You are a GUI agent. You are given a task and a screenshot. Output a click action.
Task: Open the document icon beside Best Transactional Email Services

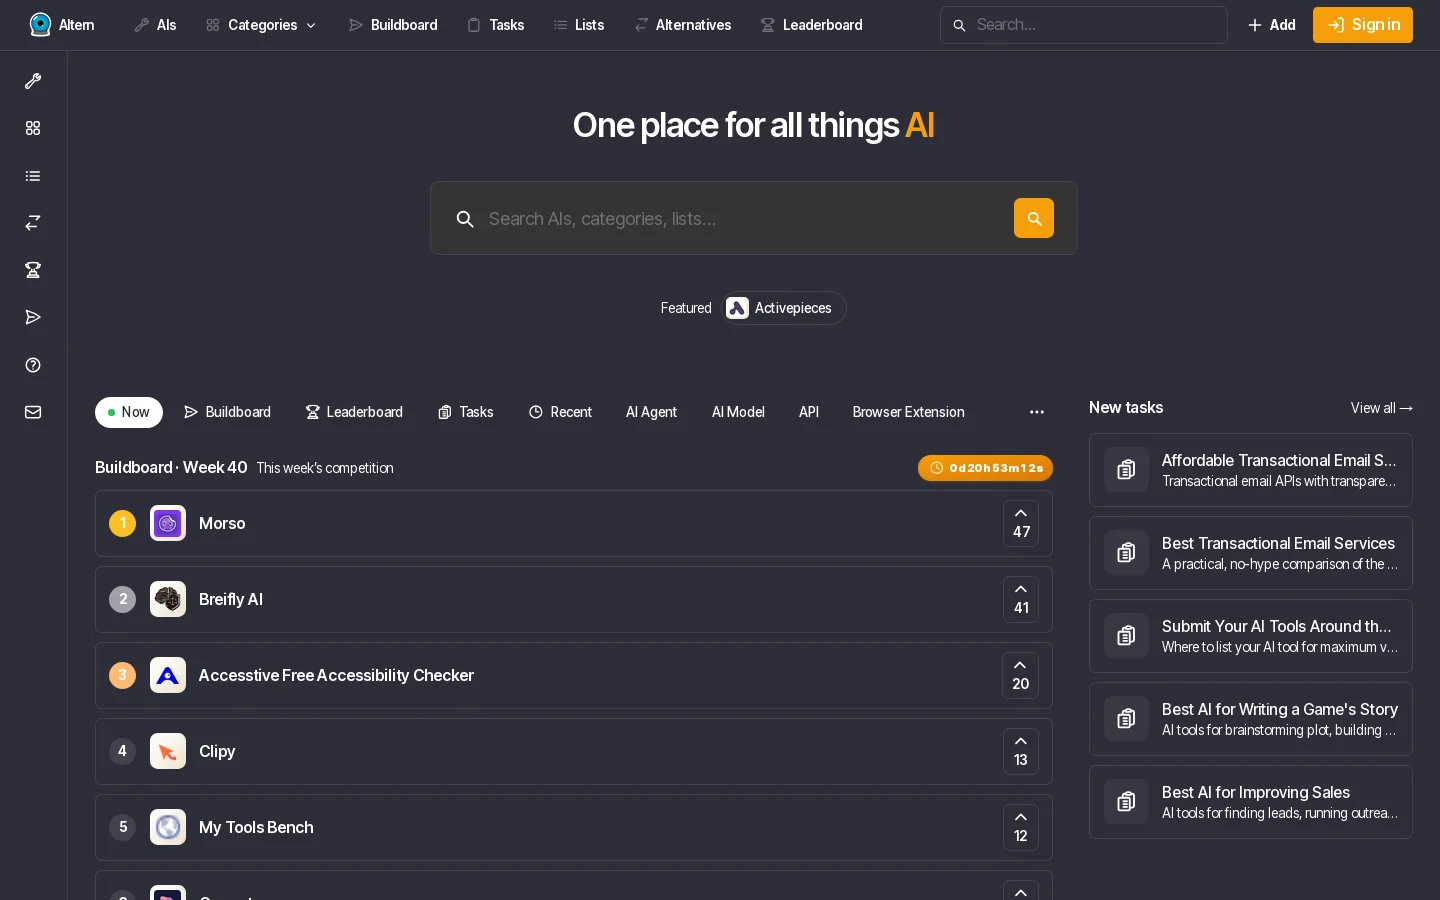(1126, 553)
